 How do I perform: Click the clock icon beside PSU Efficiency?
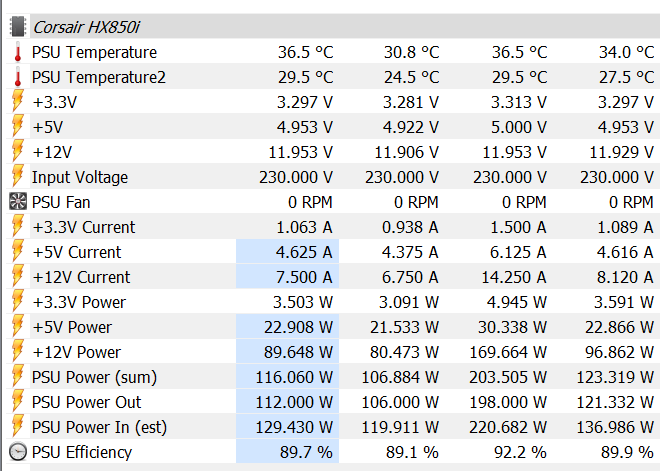pos(18,452)
